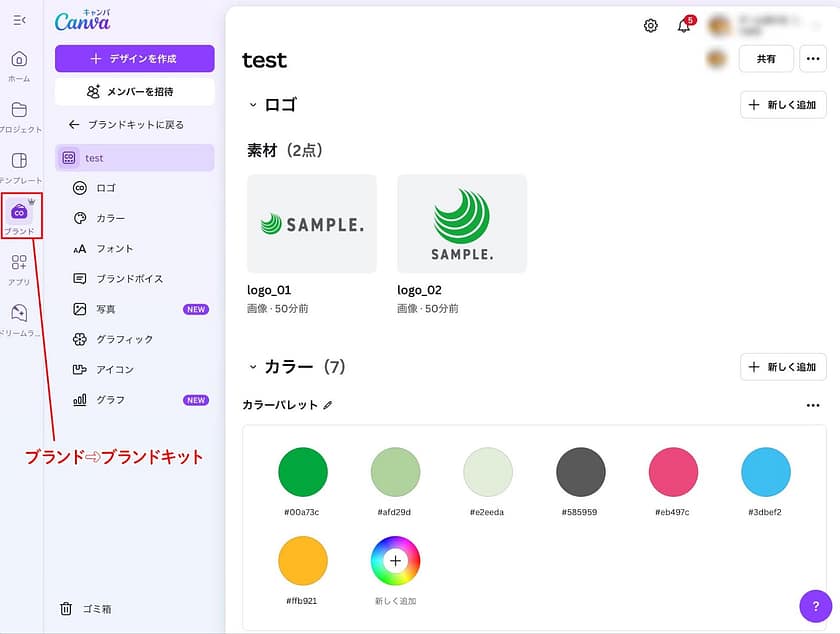Collapse the ロゴ section chevron
The width and height of the screenshot is (840, 634).
tap(252, 105)
